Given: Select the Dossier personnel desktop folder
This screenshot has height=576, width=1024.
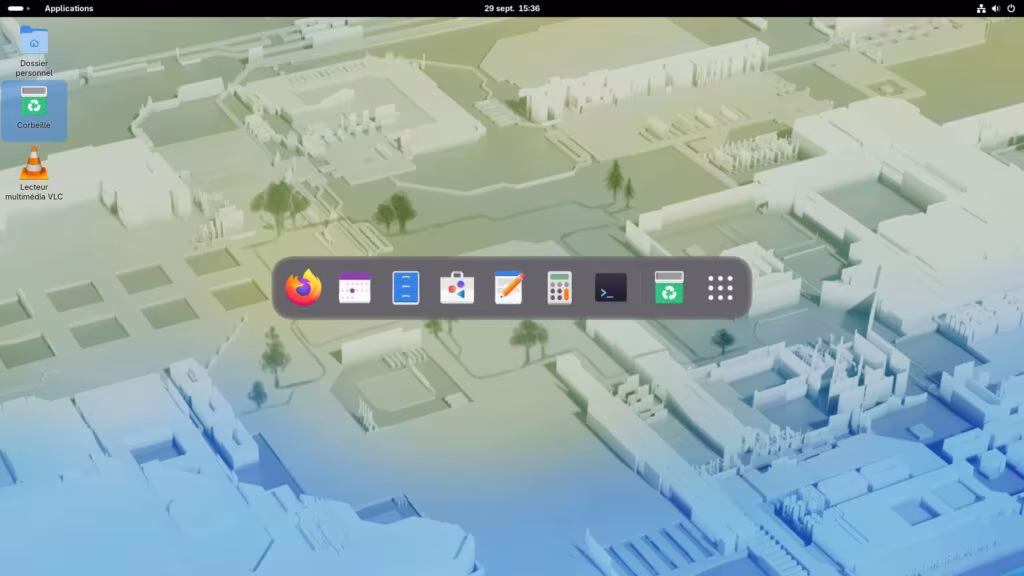Looking at the screenshot, I should click(34, 51).
